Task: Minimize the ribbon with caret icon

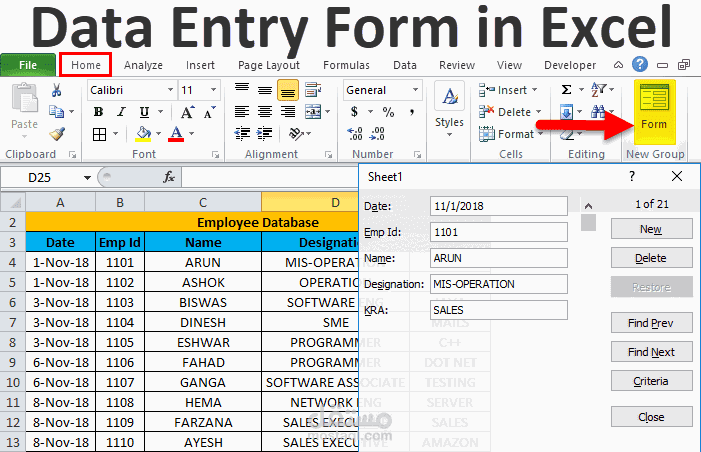Action: [618, 65]
